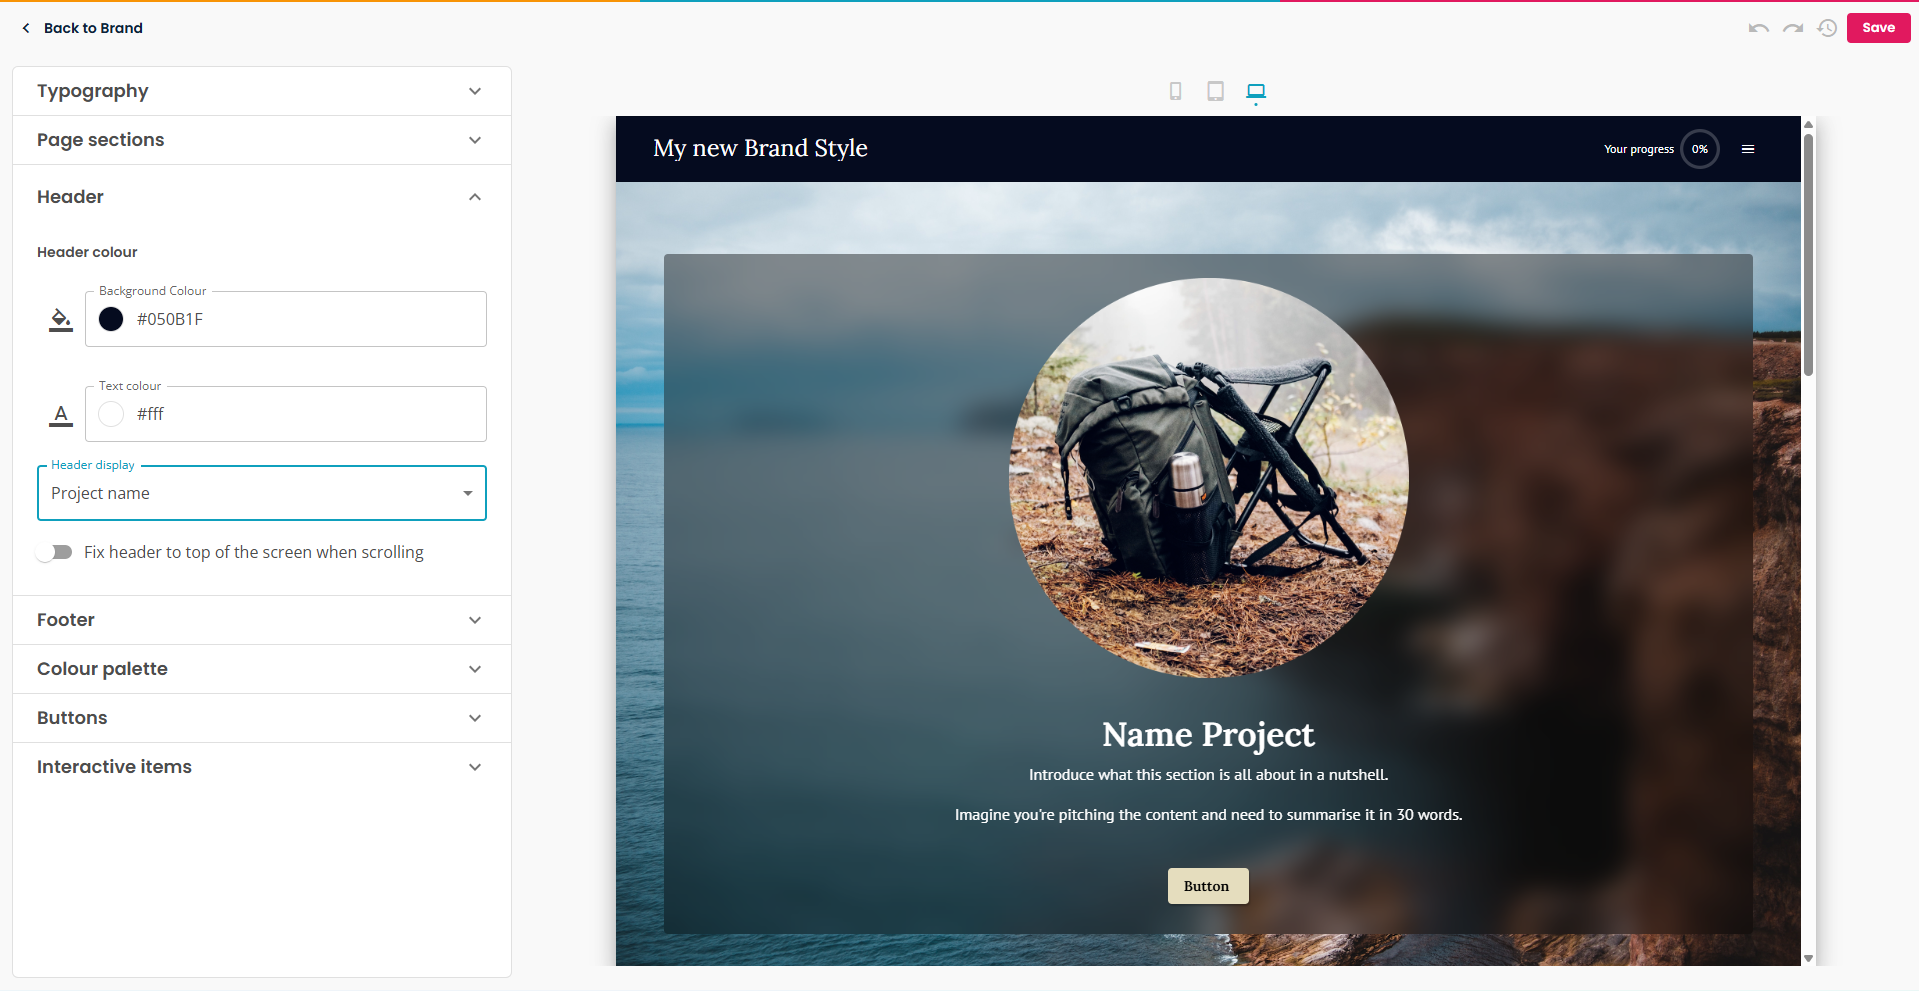Click the undo arrow icon

click(1758, 28)
